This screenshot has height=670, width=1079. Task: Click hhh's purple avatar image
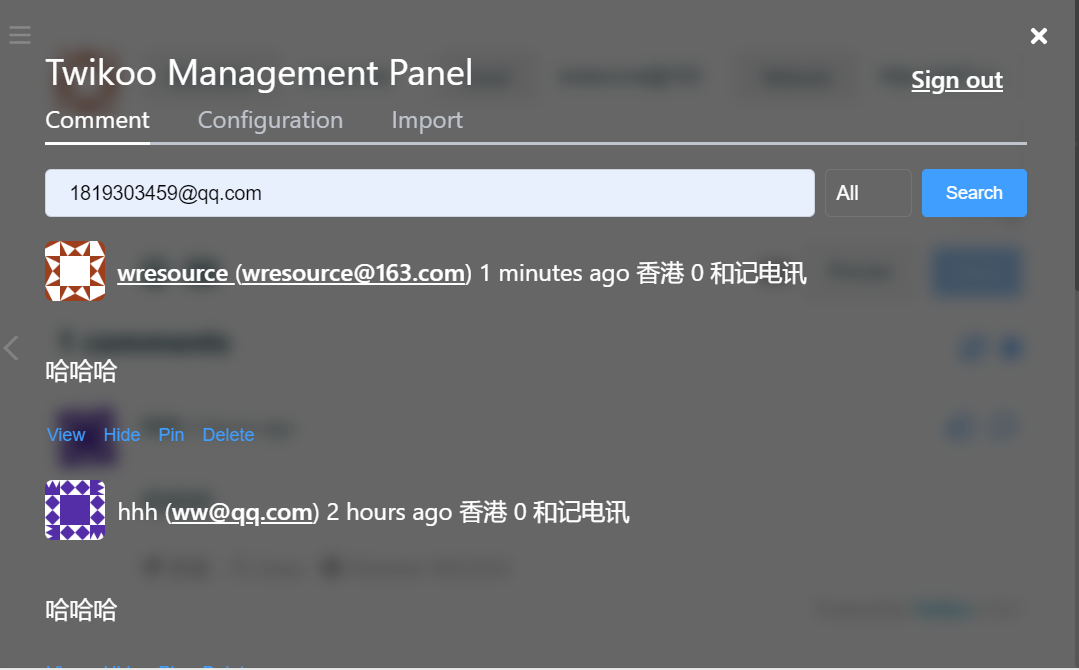(x=75, y=510)
